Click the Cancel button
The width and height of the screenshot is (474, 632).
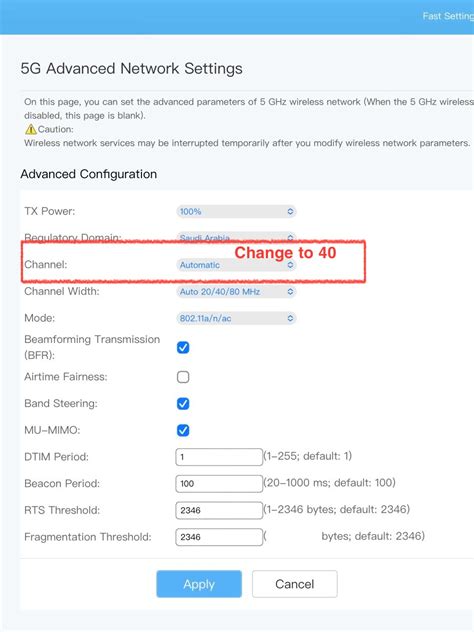coord(295,584)
